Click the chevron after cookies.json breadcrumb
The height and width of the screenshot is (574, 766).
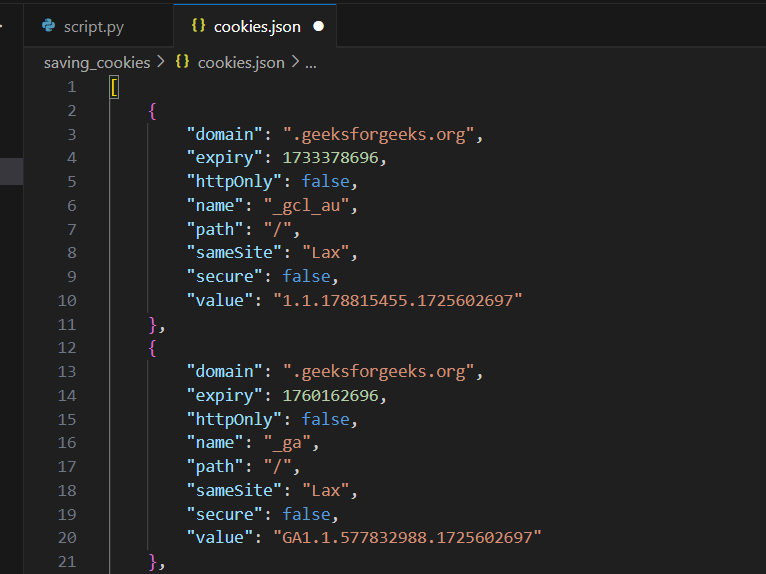[295, 62]
